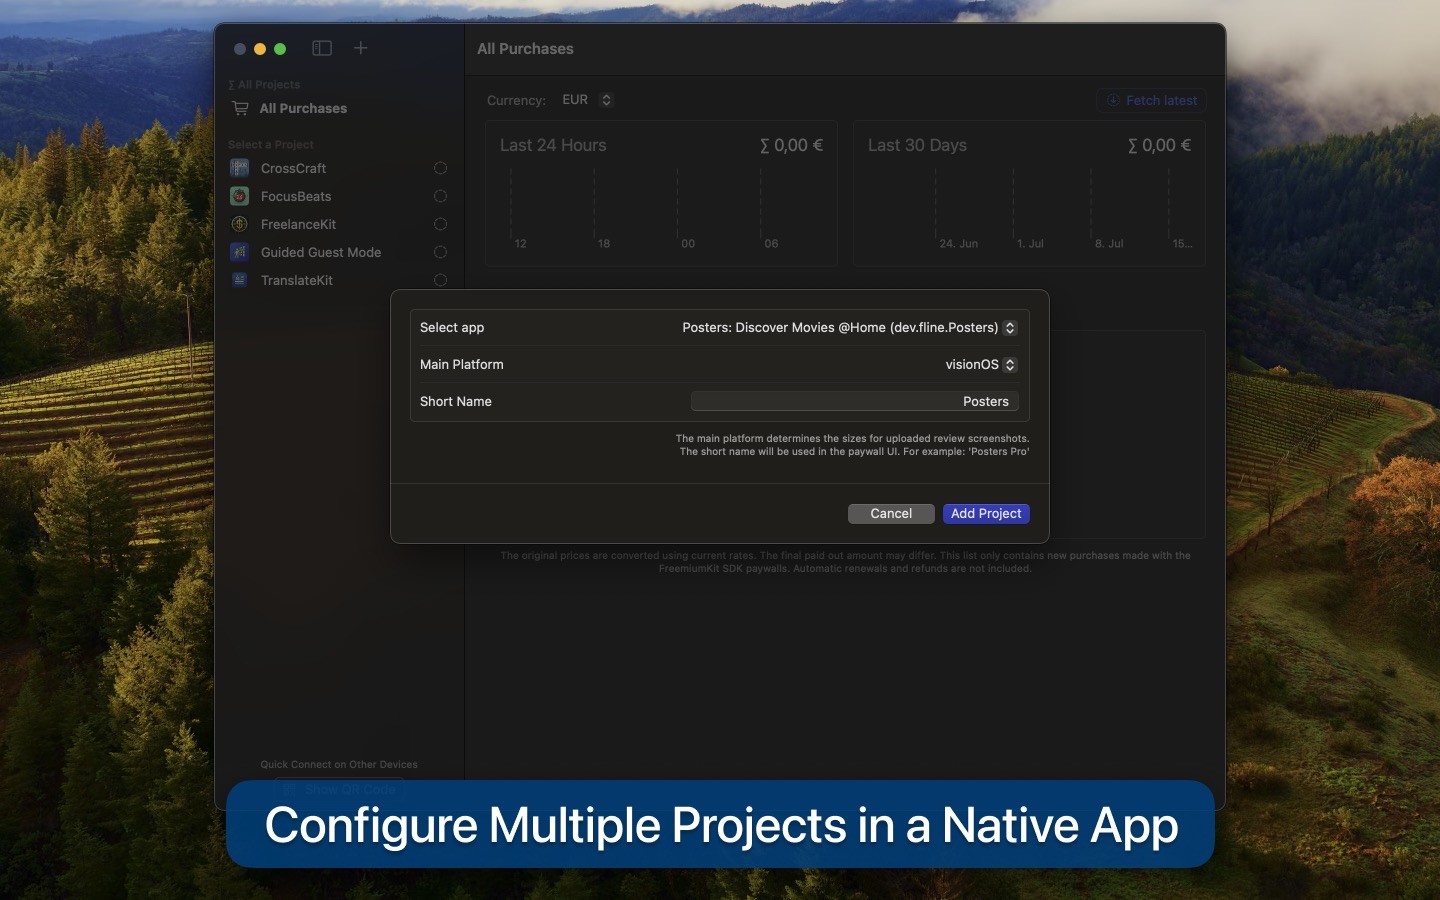The height and width of the screenshot is (900, 1440).
Task: Open the Select app dropdown
Action: (x=849, y=327)
